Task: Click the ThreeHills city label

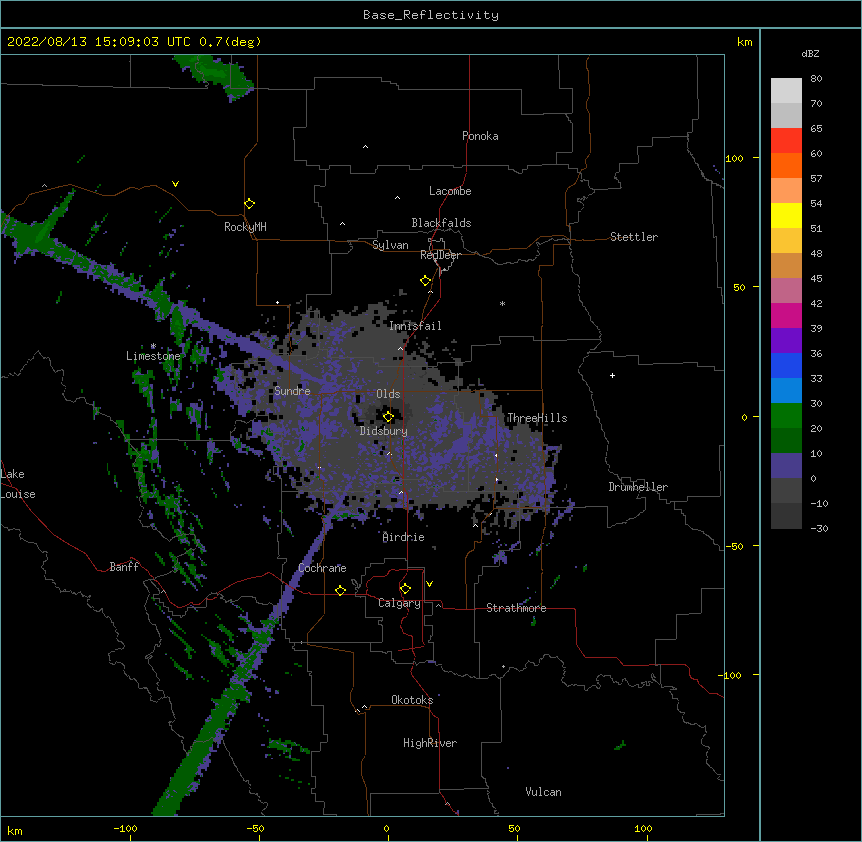Action: (537, 418)
